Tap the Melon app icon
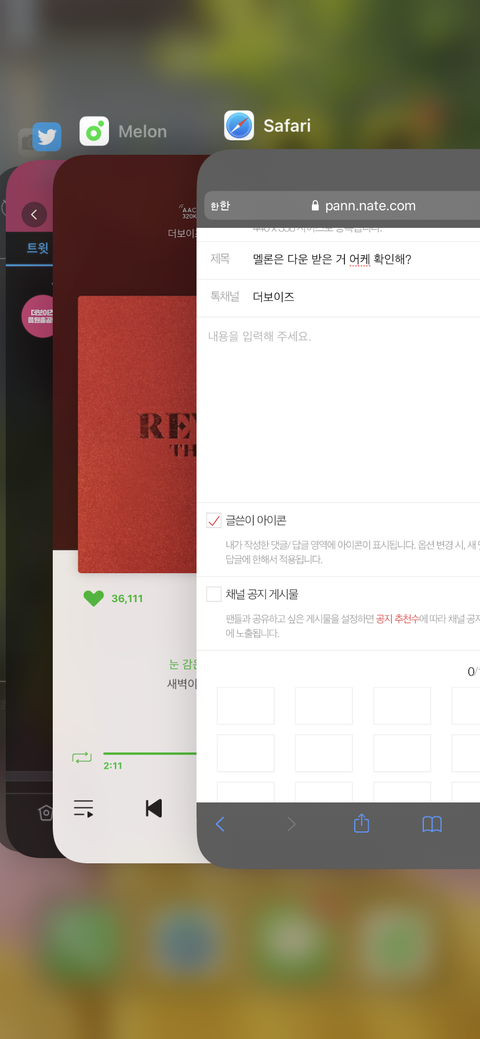This screenshot has height=1039, width=480. coord(94,131)
